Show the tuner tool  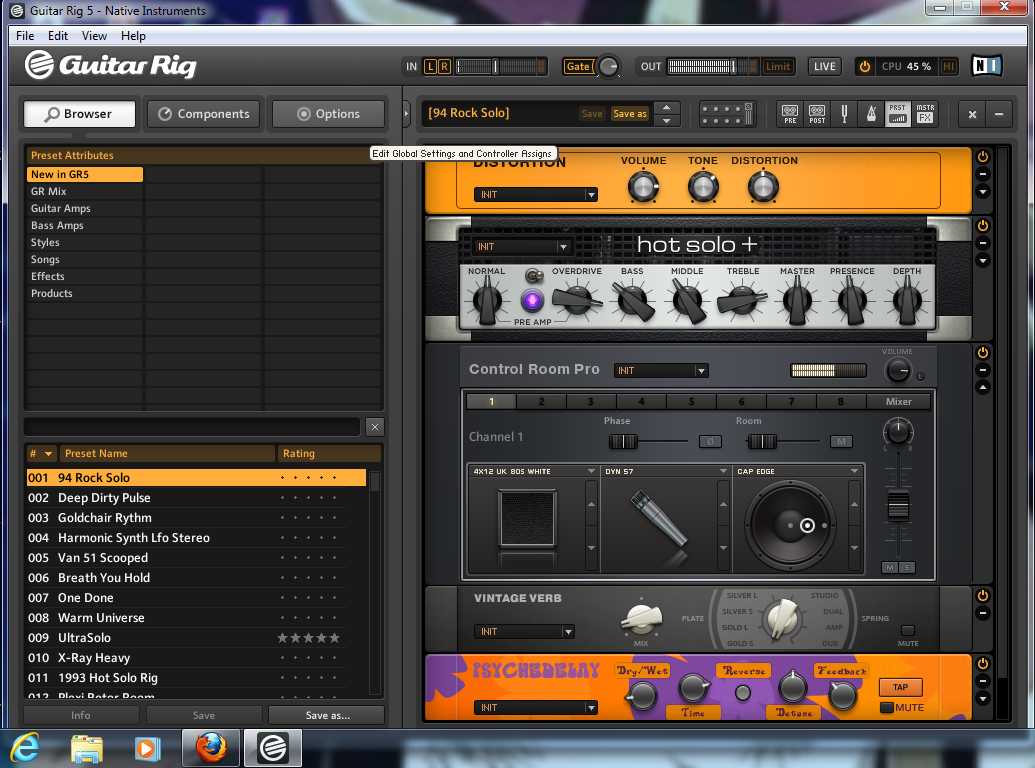[x=844, y=114]
